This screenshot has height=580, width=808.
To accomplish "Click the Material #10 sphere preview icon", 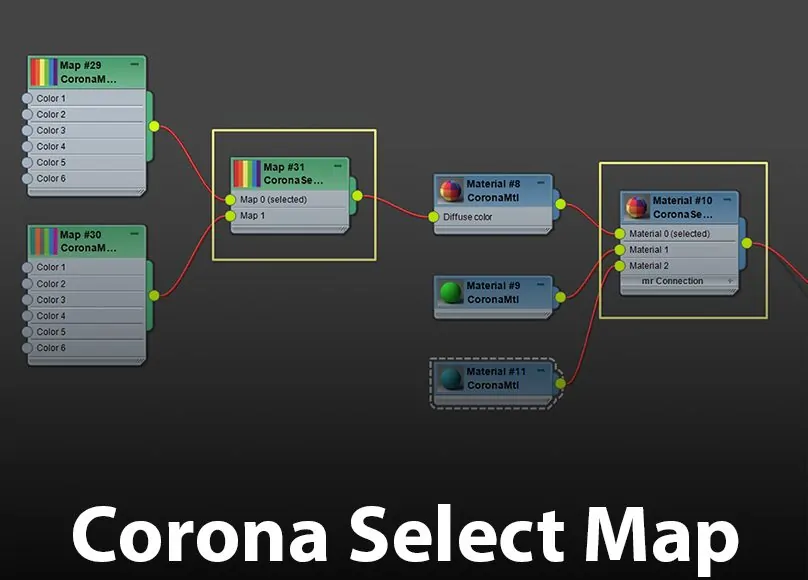I will point(637,207).
